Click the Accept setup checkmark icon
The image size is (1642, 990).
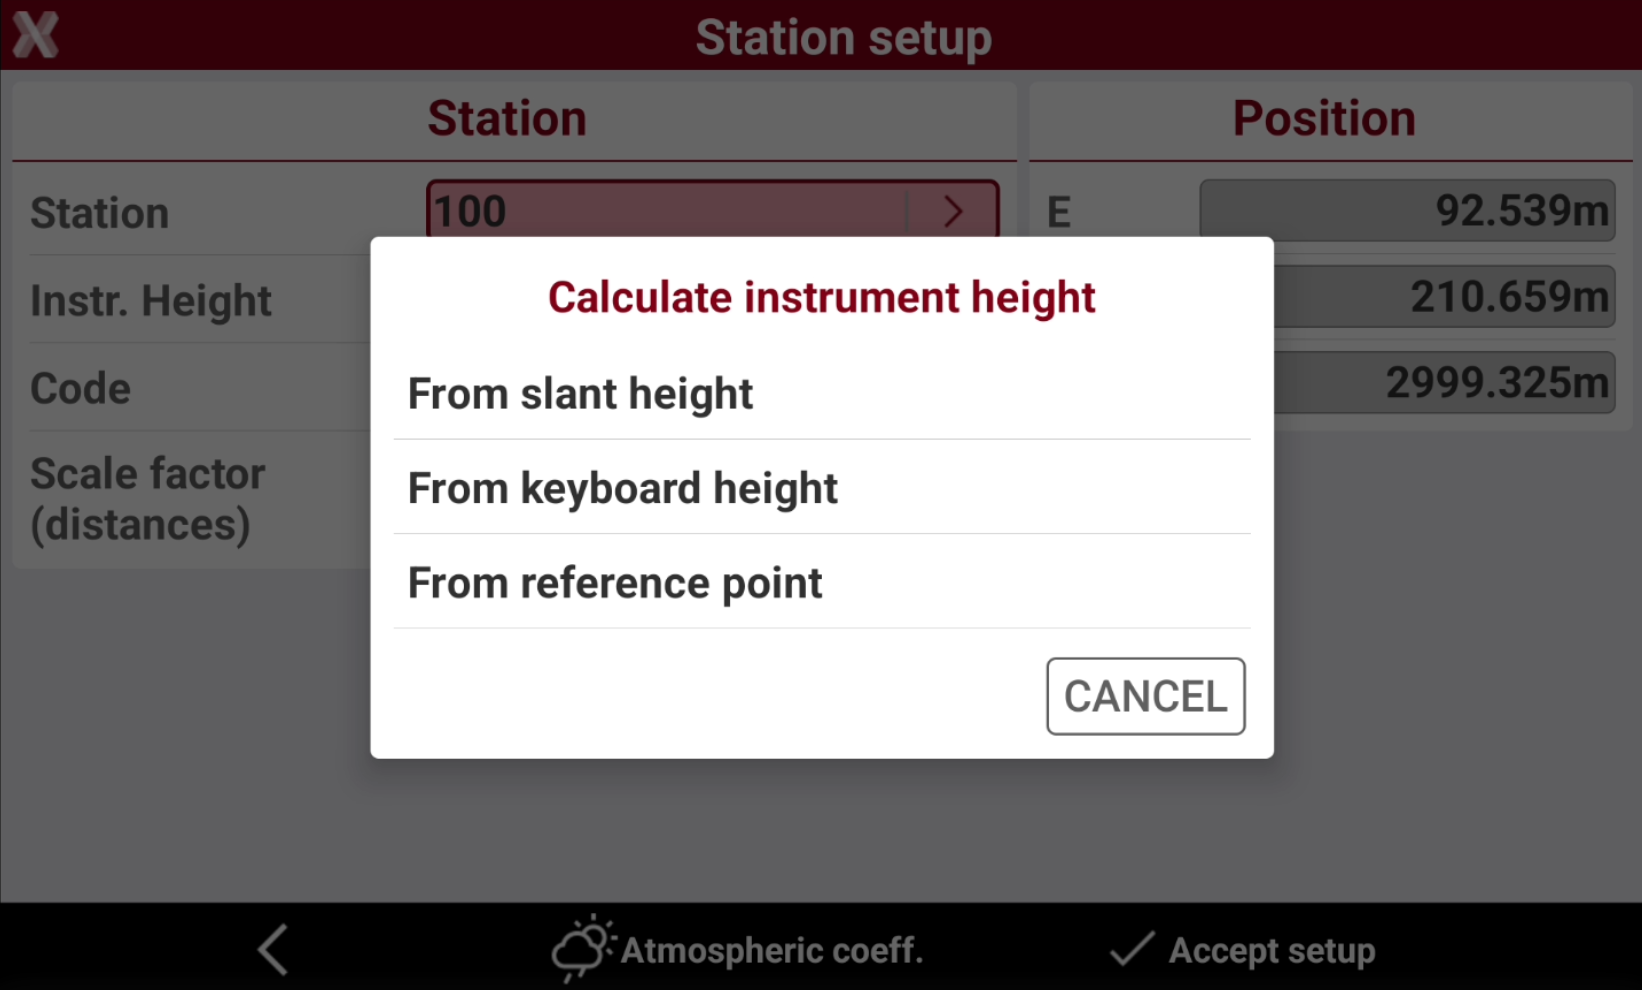(x=1132, y=949)
